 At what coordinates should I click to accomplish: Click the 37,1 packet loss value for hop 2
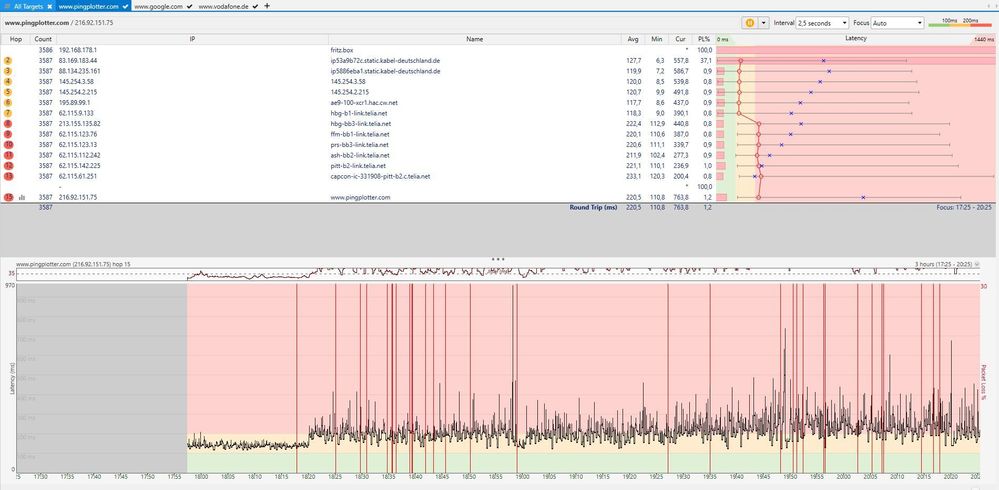705,61
